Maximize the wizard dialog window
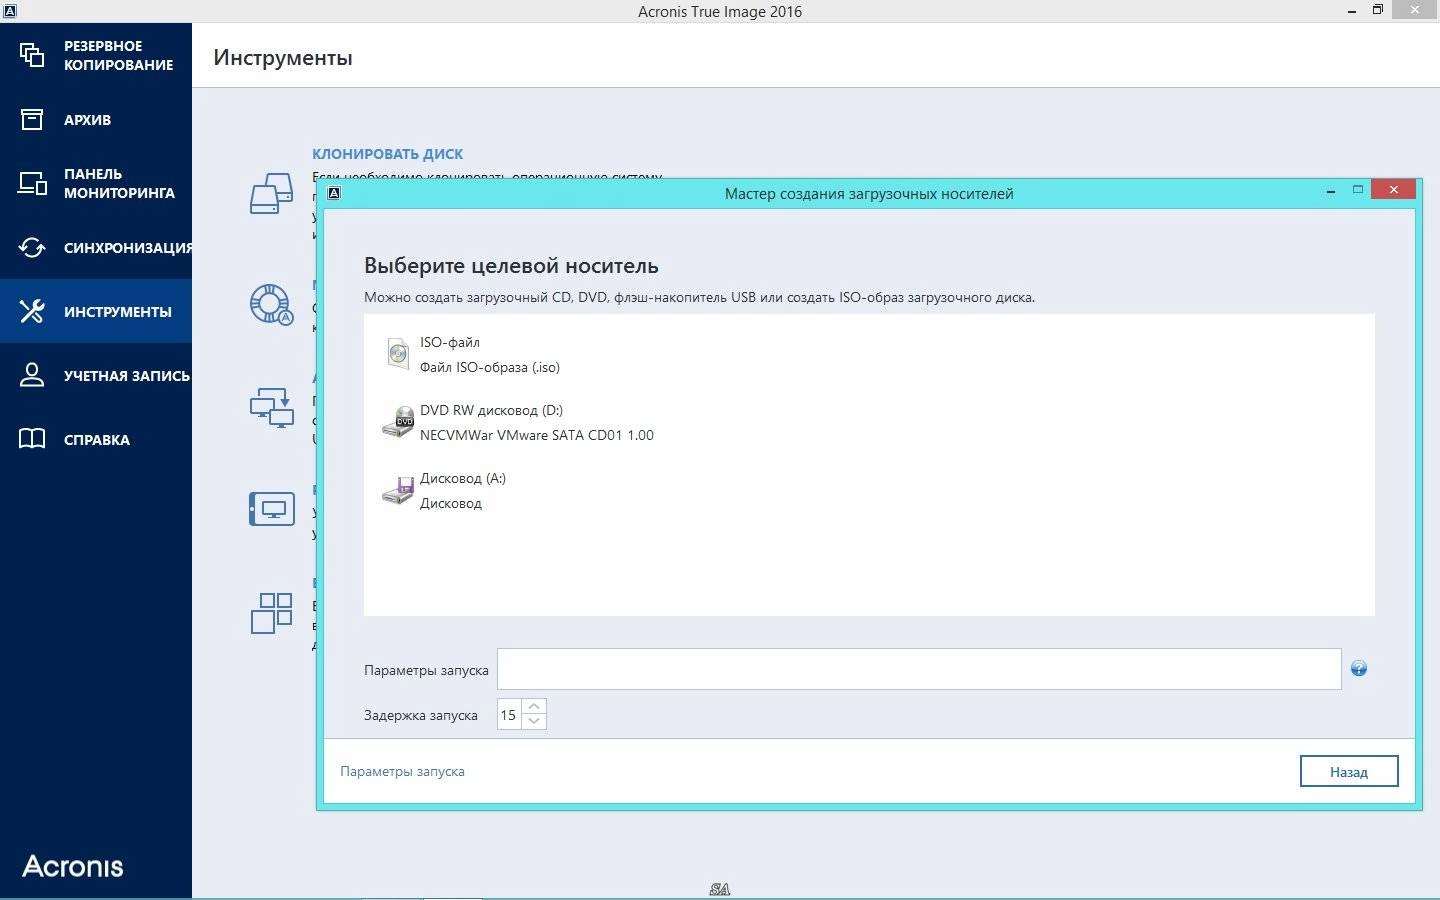 coord(1358,189)
